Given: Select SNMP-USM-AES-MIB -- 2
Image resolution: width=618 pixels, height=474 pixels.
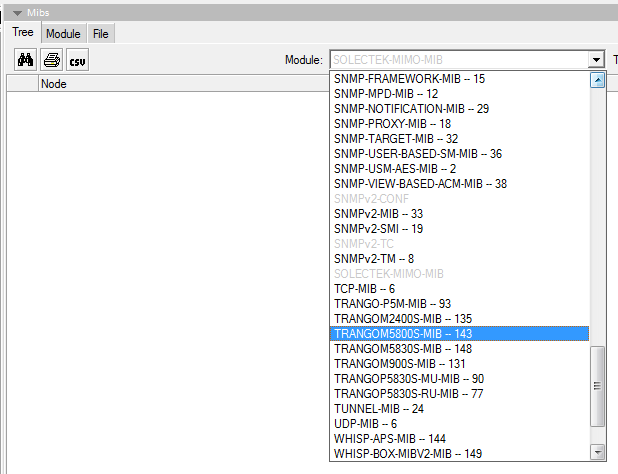Looking at the screenshot, I should (460, 169).
